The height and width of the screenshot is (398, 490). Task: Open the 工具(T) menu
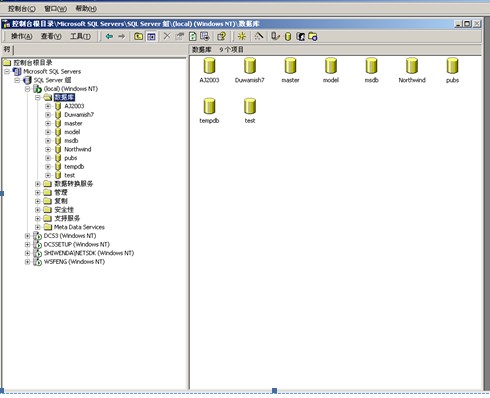pos(80,36)
